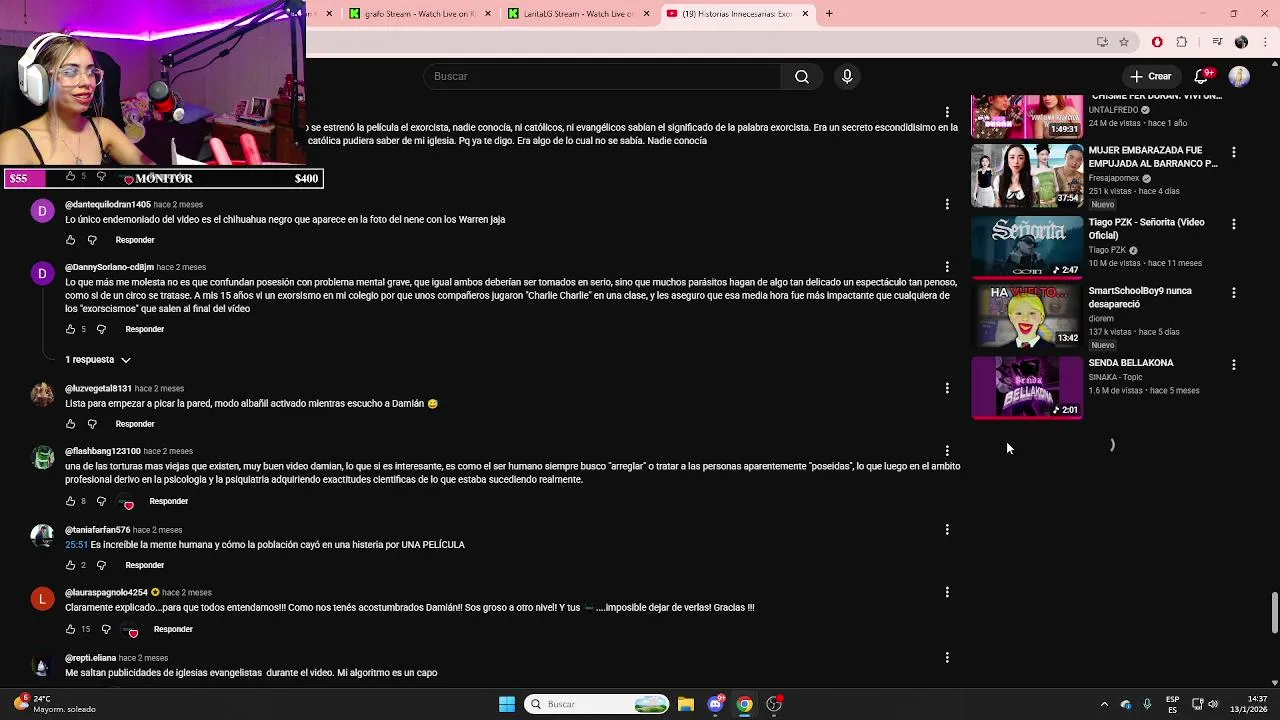This screenshot has width=1280, height=720.
Task: Open options menu for @dantequilodran1405 comment
Action: [947, 204]
